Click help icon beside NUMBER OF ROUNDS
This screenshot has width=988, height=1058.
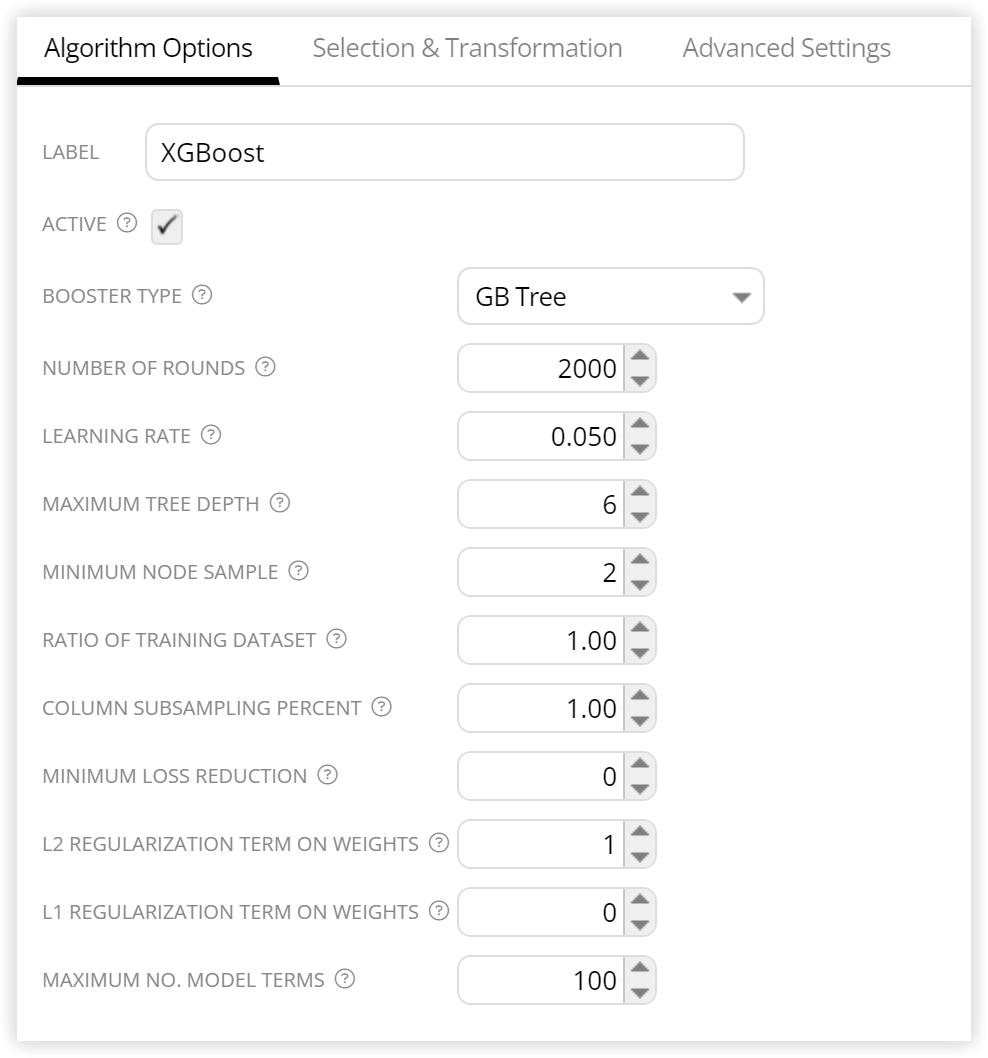coord(265,367)
